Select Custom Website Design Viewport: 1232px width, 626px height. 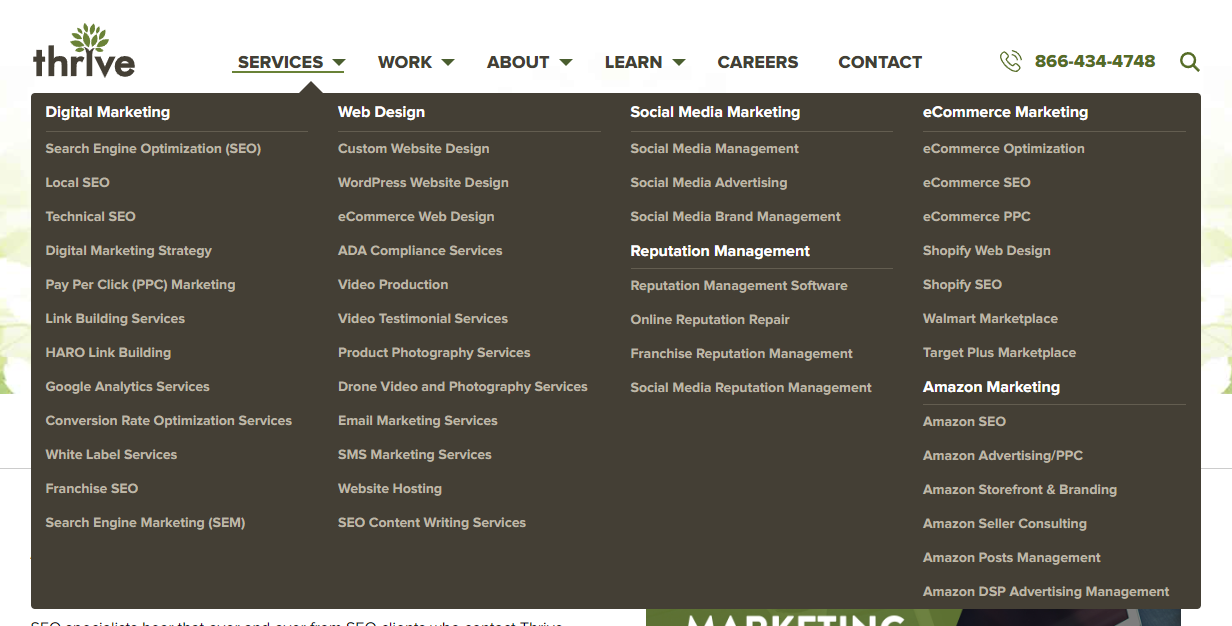click(413, 149)
